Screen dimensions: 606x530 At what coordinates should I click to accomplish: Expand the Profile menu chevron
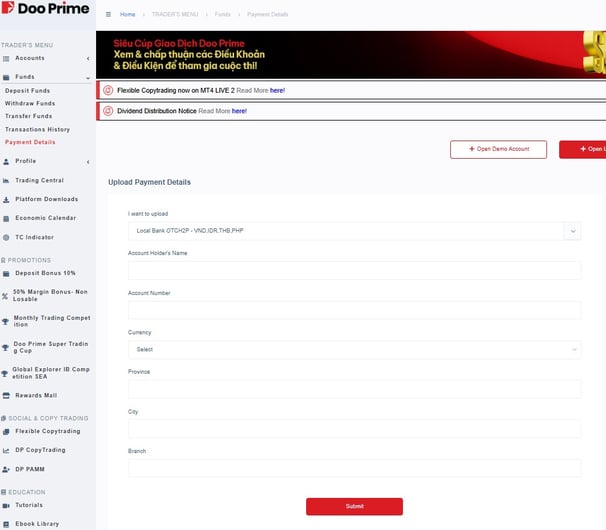[88, 162]
